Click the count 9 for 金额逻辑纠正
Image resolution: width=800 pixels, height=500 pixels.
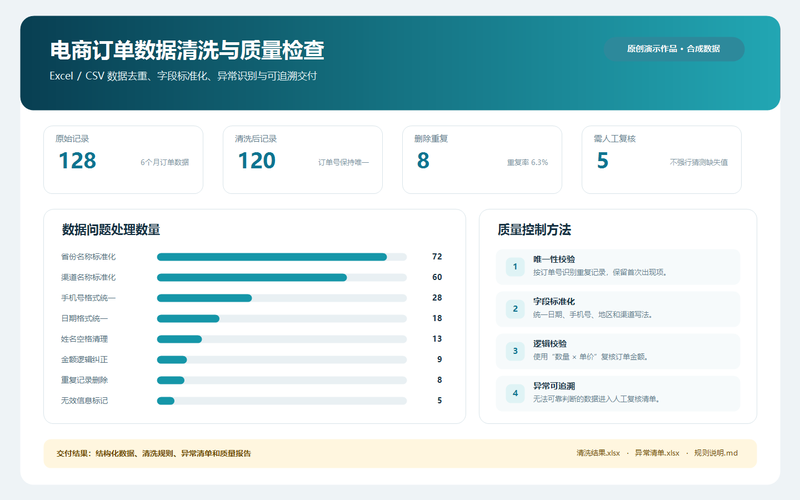tap(439, 359)
